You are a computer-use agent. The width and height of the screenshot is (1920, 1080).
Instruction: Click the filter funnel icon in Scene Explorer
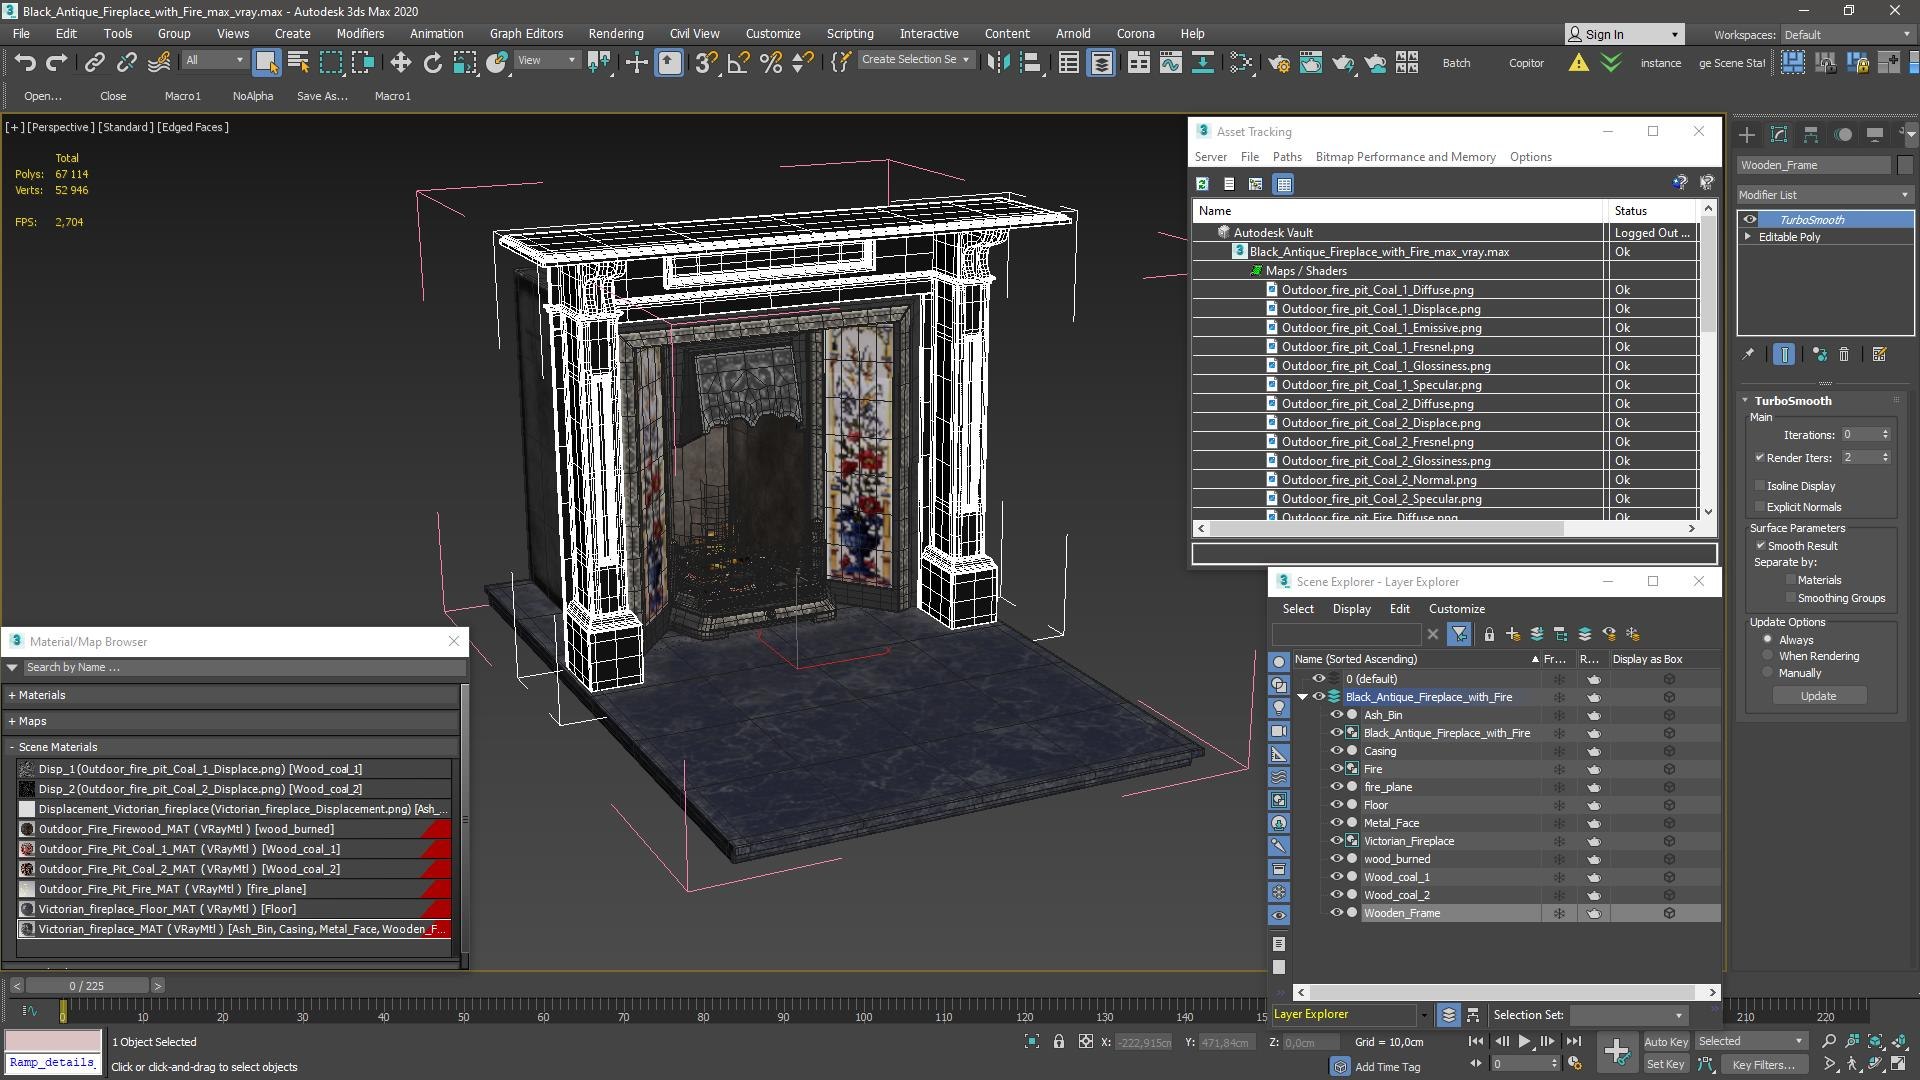(1459, 634)
